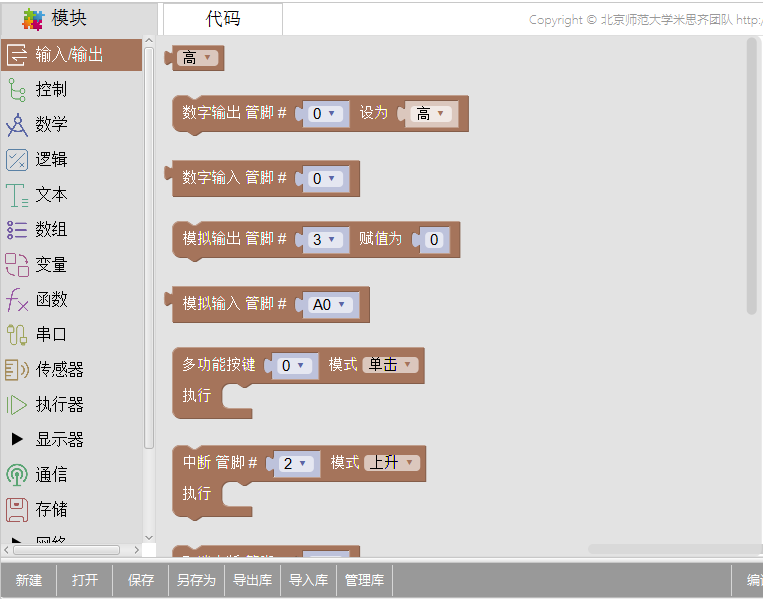Open the 传感器 sensor icon category
Screen dimensions: 763x599
click(x=17, y=370)
